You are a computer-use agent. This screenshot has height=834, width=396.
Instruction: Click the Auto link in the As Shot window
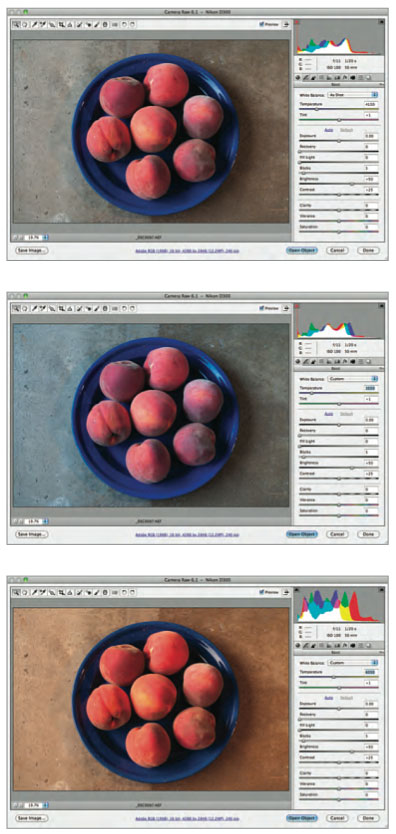coord(329,130)
